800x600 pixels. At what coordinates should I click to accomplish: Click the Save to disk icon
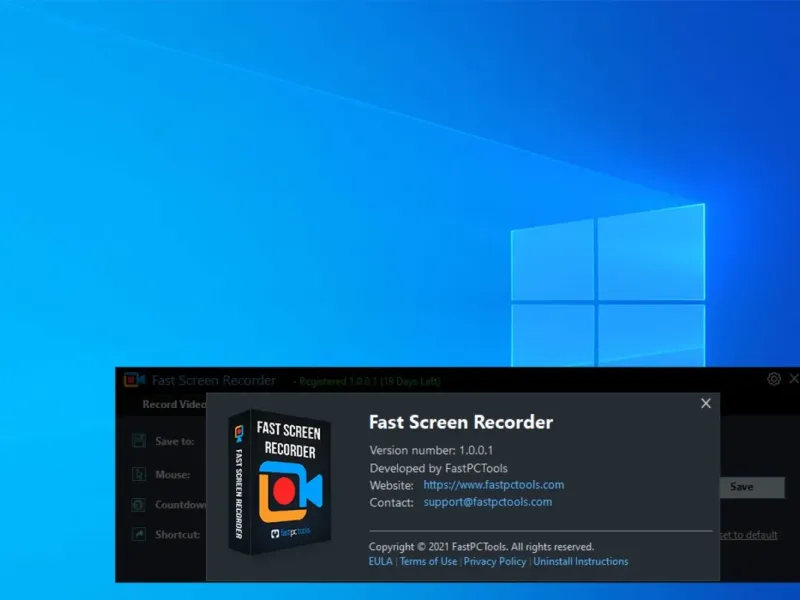pyautogui.click(x=139, y=441)
